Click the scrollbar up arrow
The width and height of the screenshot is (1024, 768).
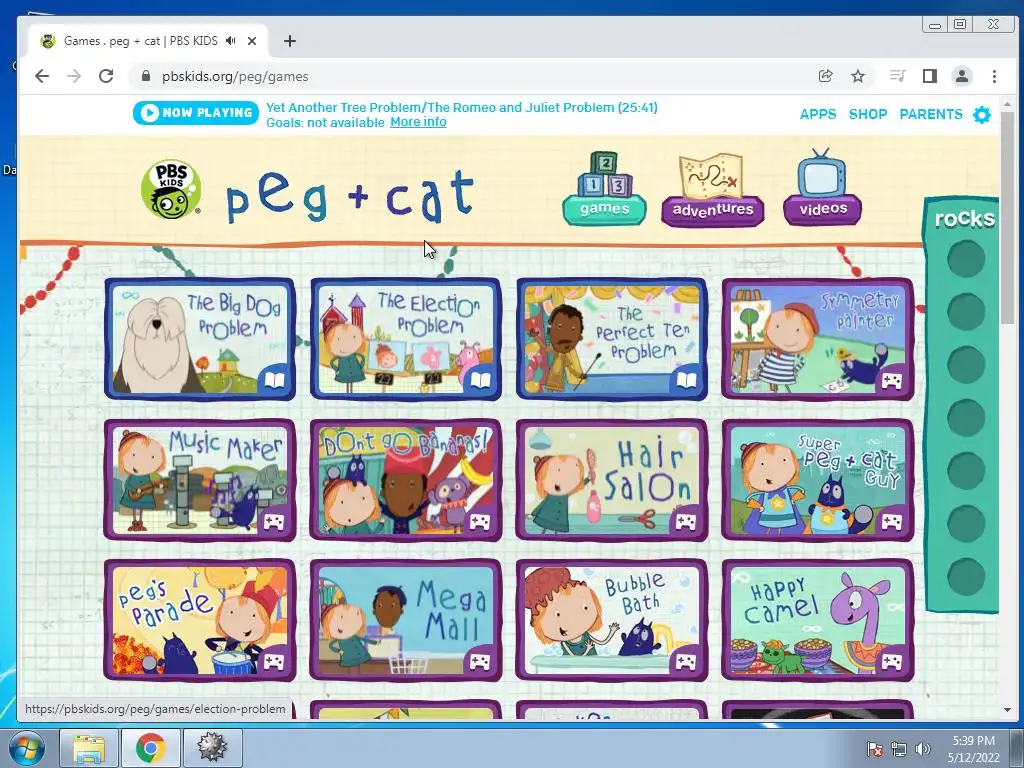click(1007, 104)
